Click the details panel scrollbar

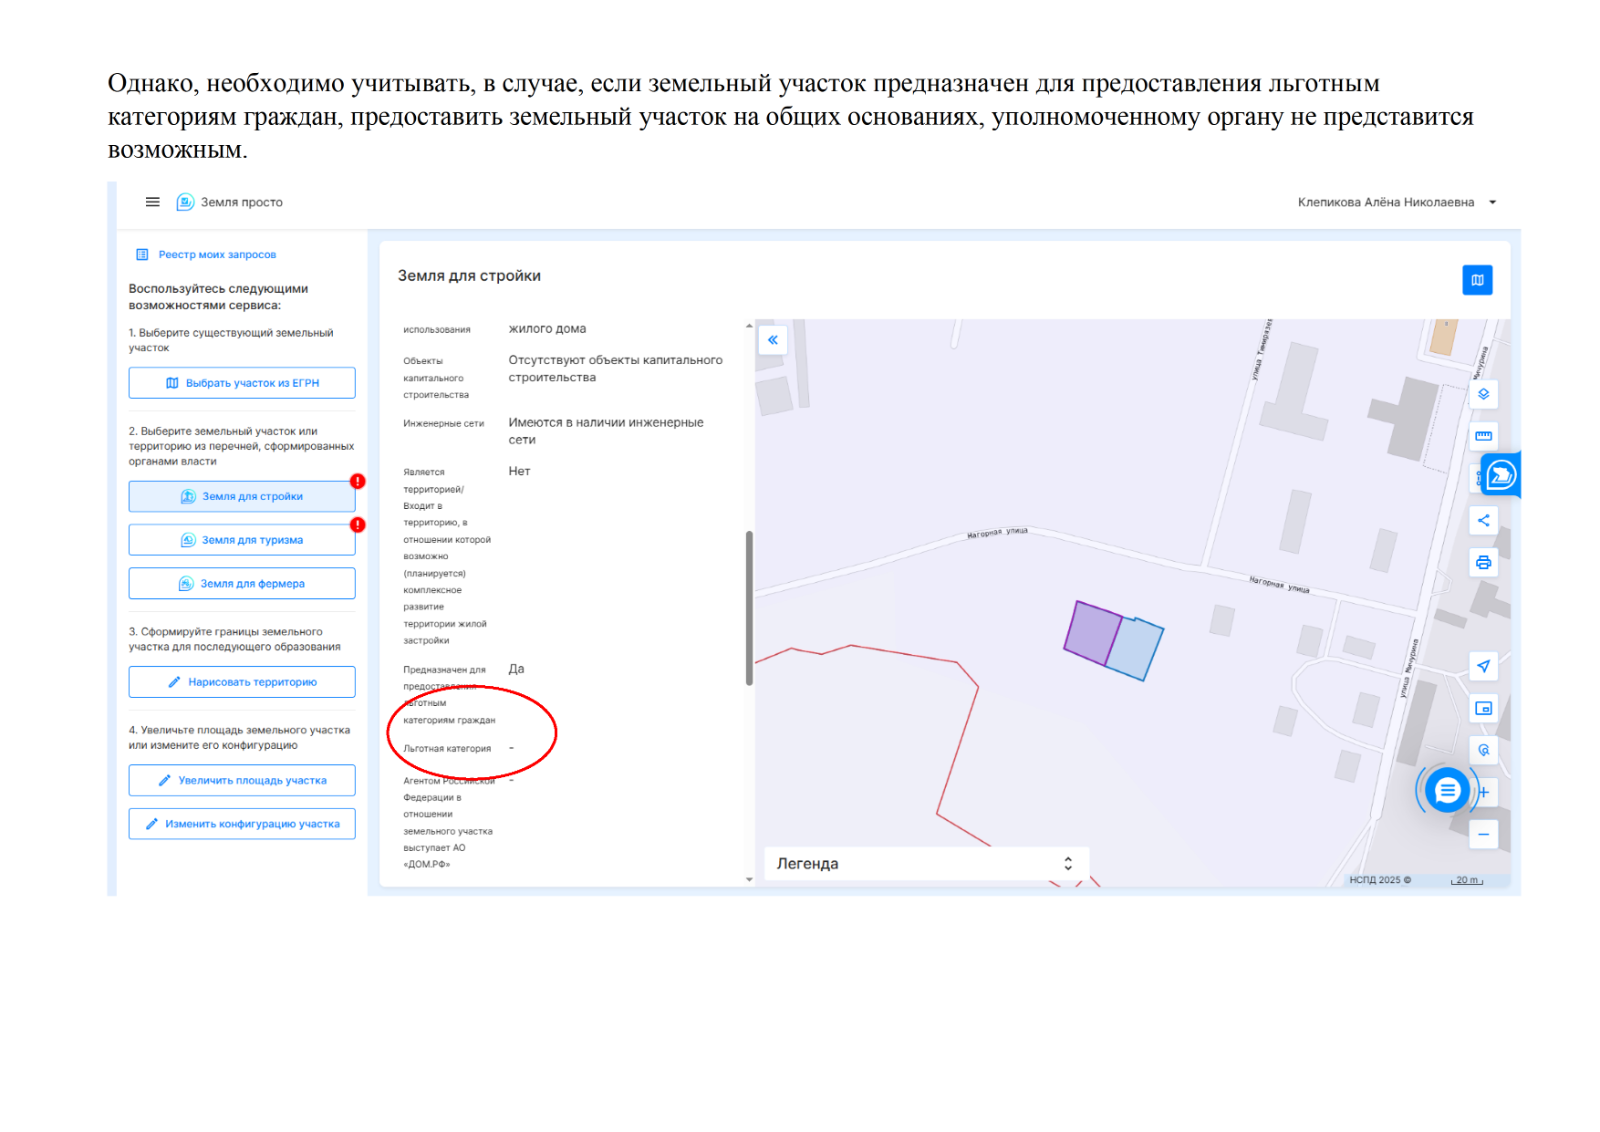coord(749,607)
